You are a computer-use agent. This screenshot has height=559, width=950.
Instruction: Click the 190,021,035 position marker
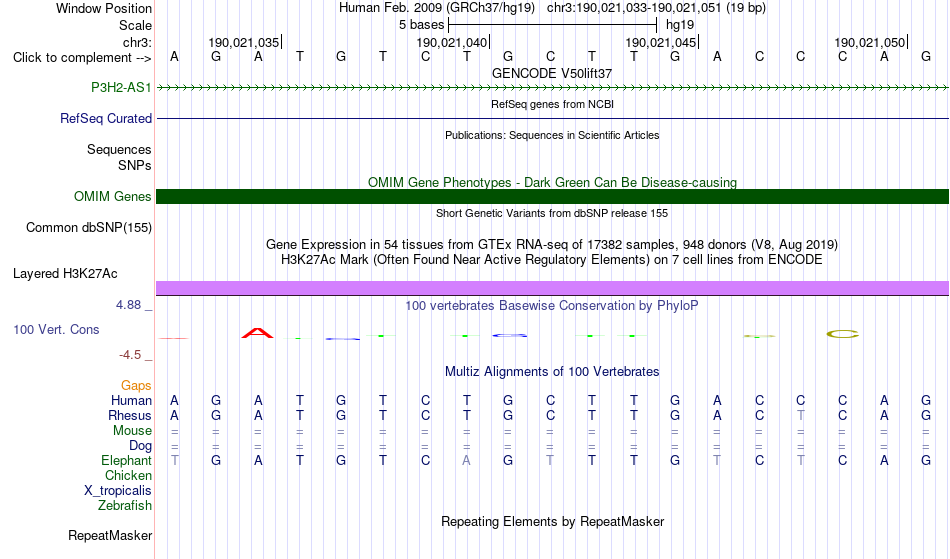click(245, 42)
